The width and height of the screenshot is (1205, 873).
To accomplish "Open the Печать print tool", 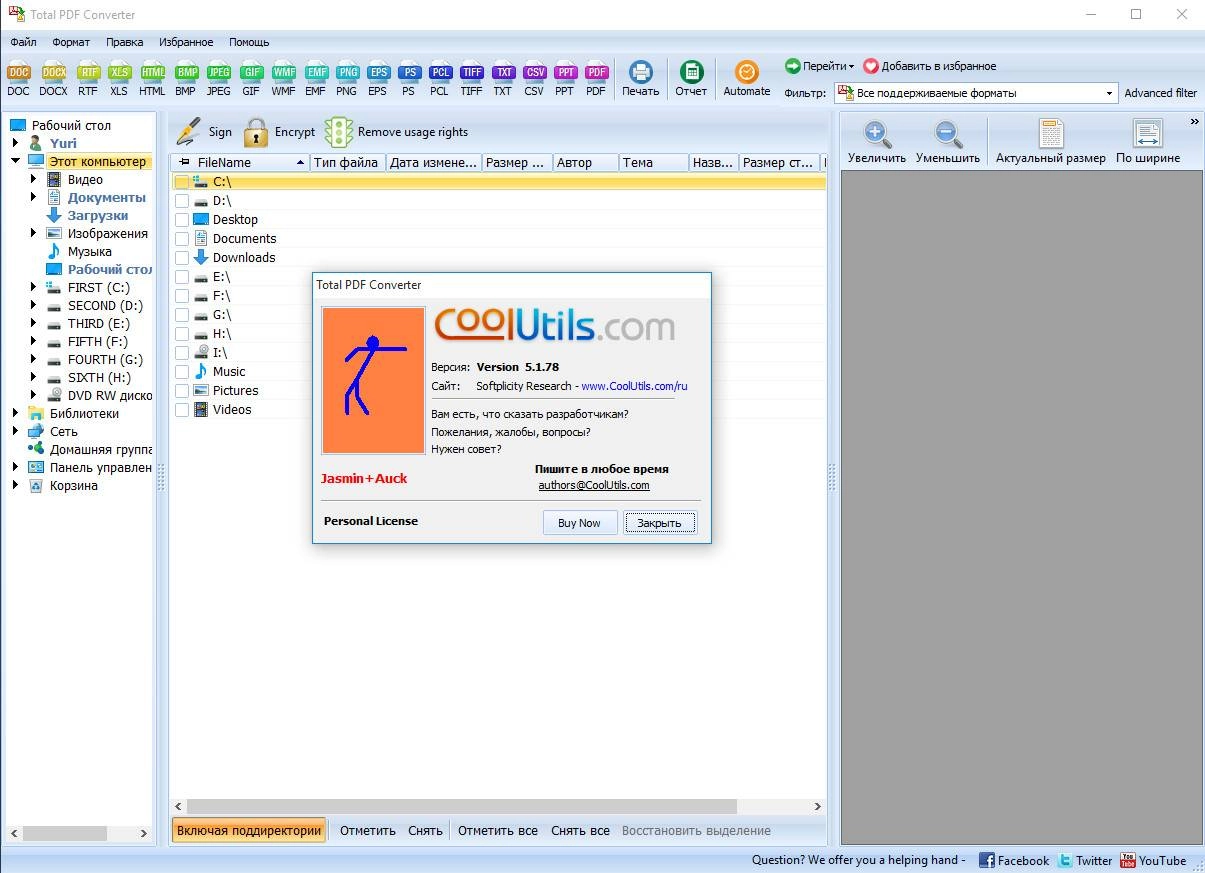I will (640, 79).
